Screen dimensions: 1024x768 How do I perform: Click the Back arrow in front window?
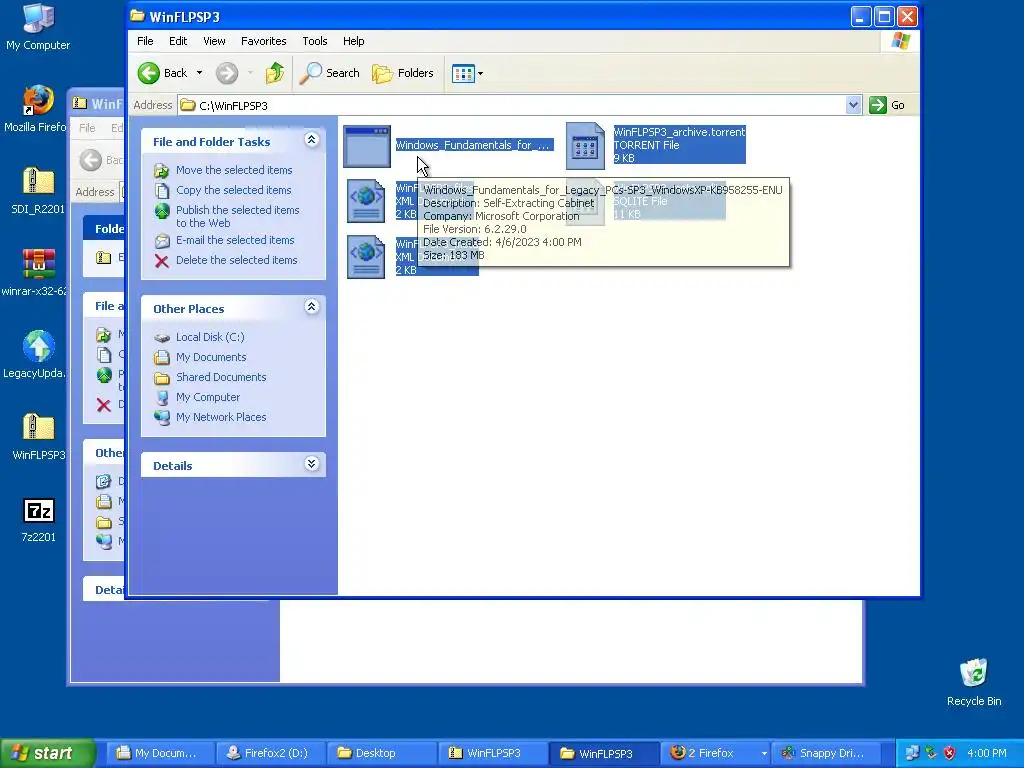[163, 73]
